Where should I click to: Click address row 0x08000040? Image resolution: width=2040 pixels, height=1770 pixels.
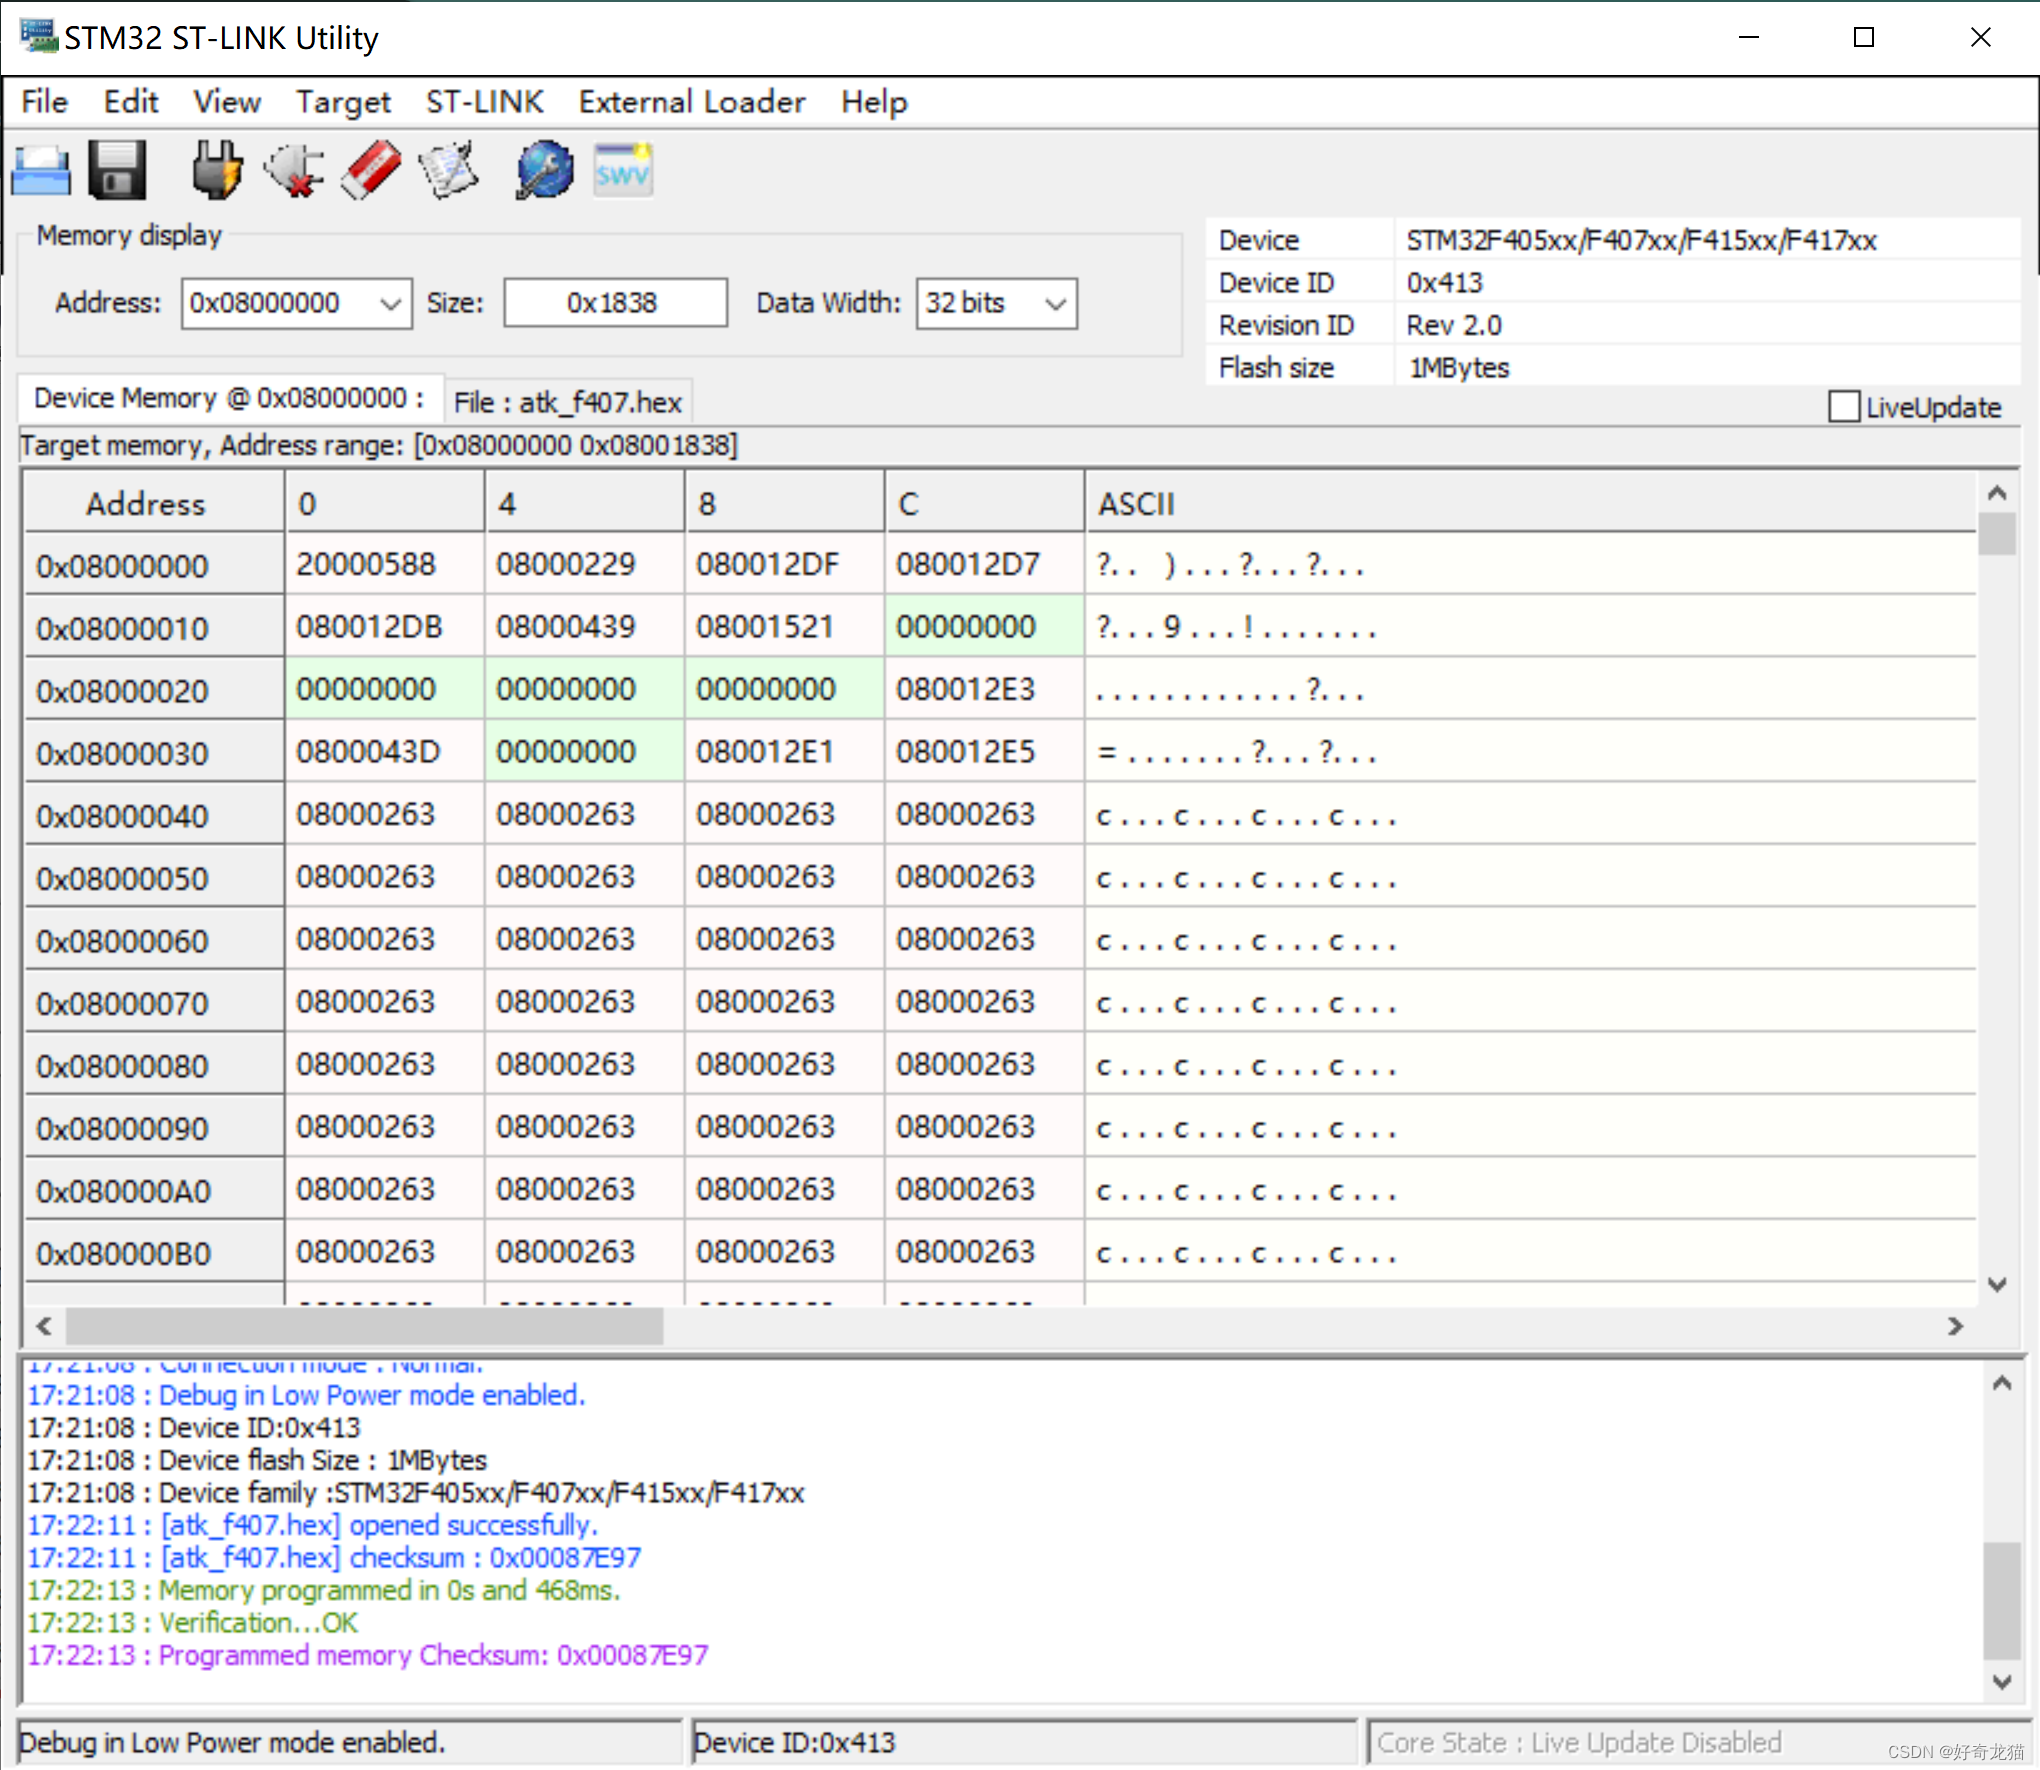154,815
